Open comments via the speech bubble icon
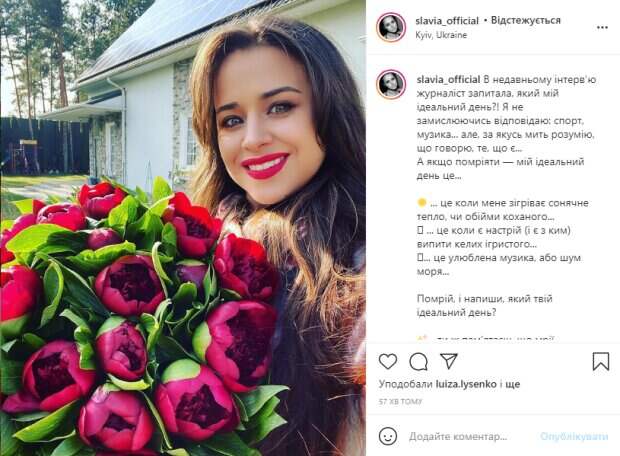The image size is (620, 456). [418, 361]
